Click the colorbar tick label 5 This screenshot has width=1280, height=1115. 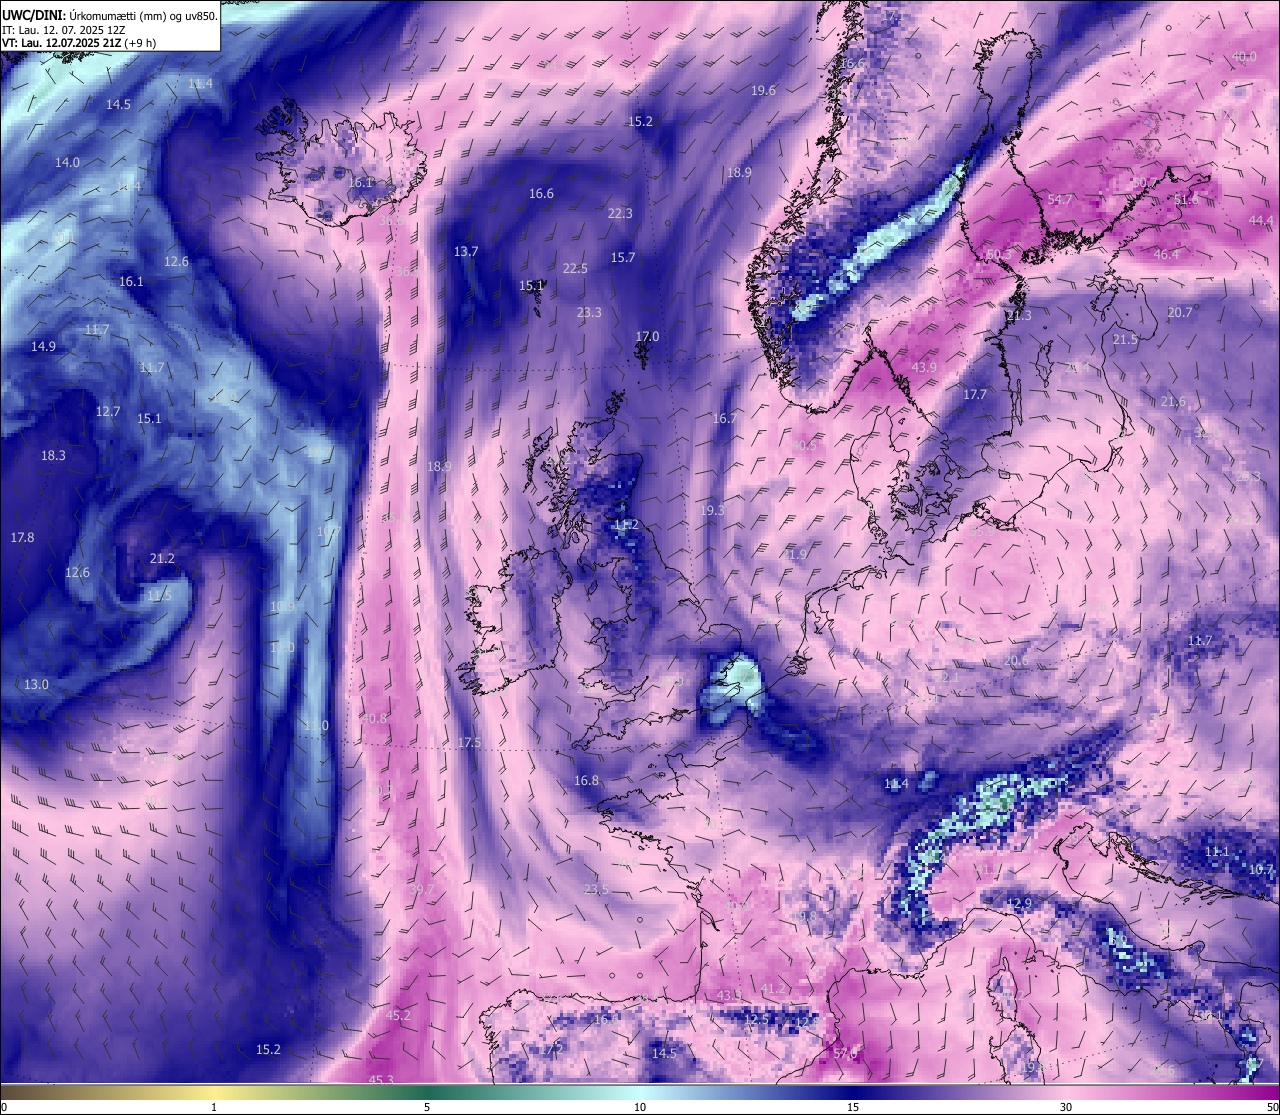click(427, 1107)
